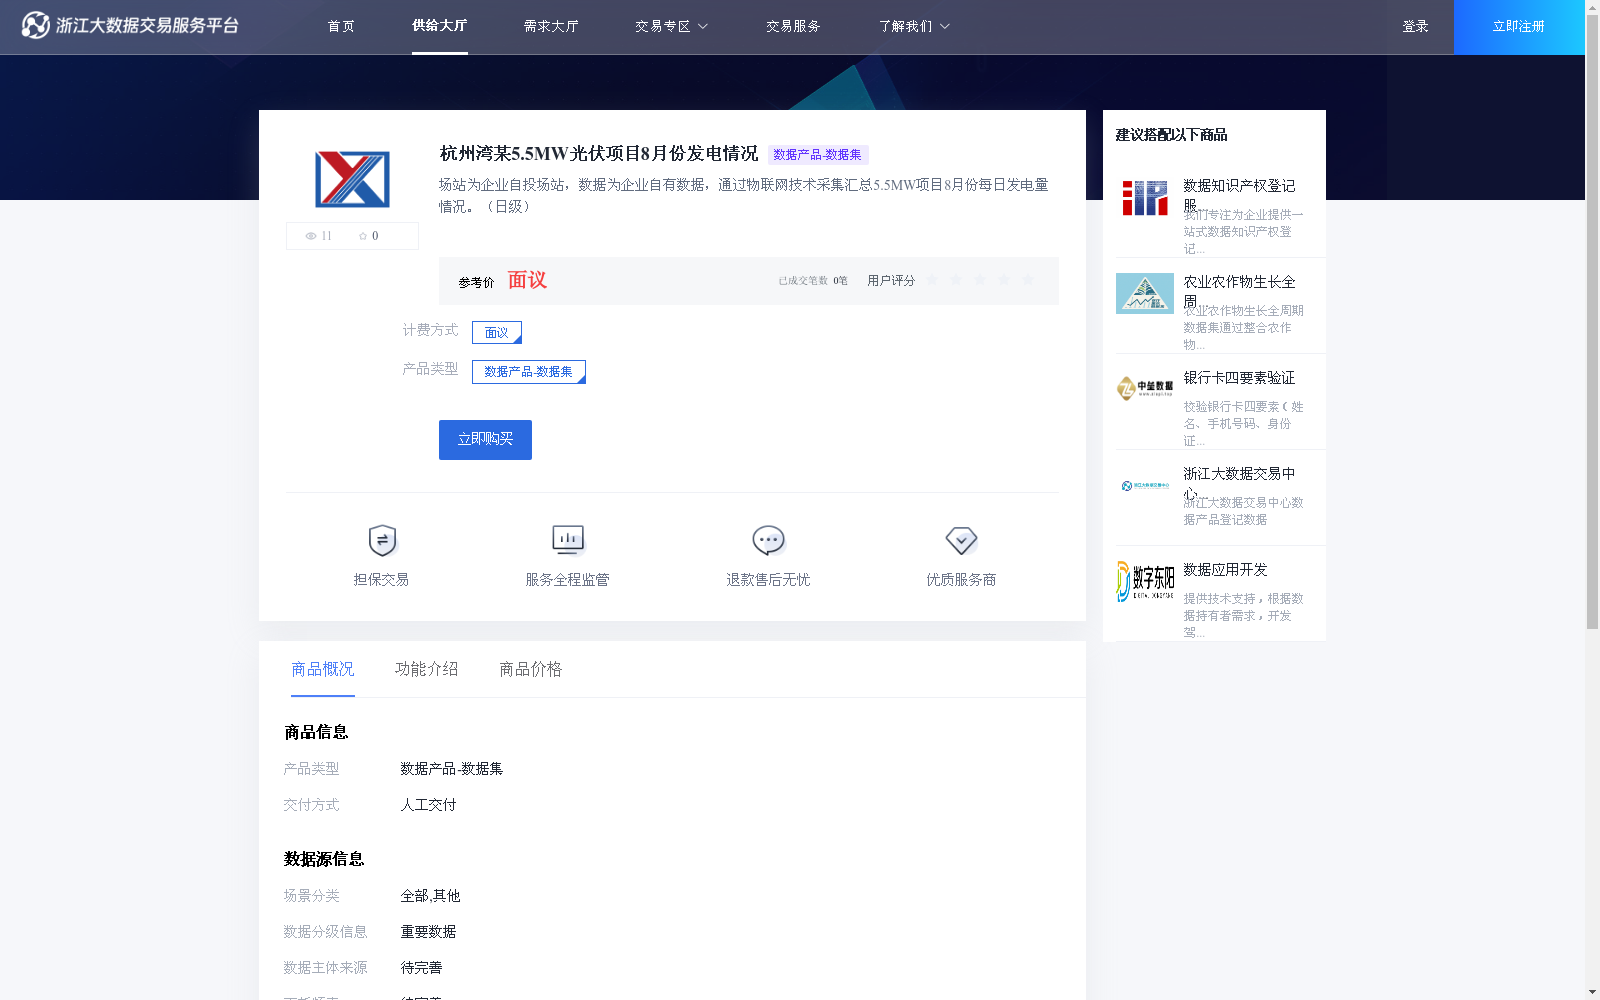Viewport: 1600px width, 1000px height.
Task: Click the 服务全程监管 monitor icon
Action: click(x=568, y=540)
